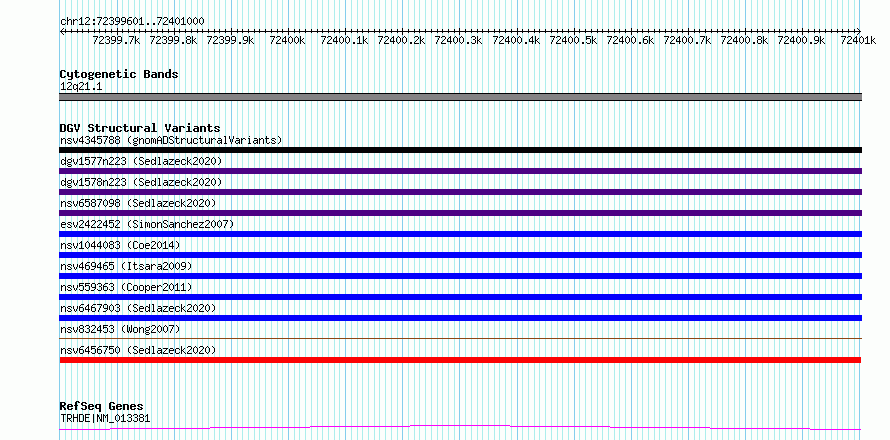Image resolution: width=890 pixels, height=440 pixels.
Task: Open the nsv559363 Cooper2011 label
Action: tap(126, 287)
